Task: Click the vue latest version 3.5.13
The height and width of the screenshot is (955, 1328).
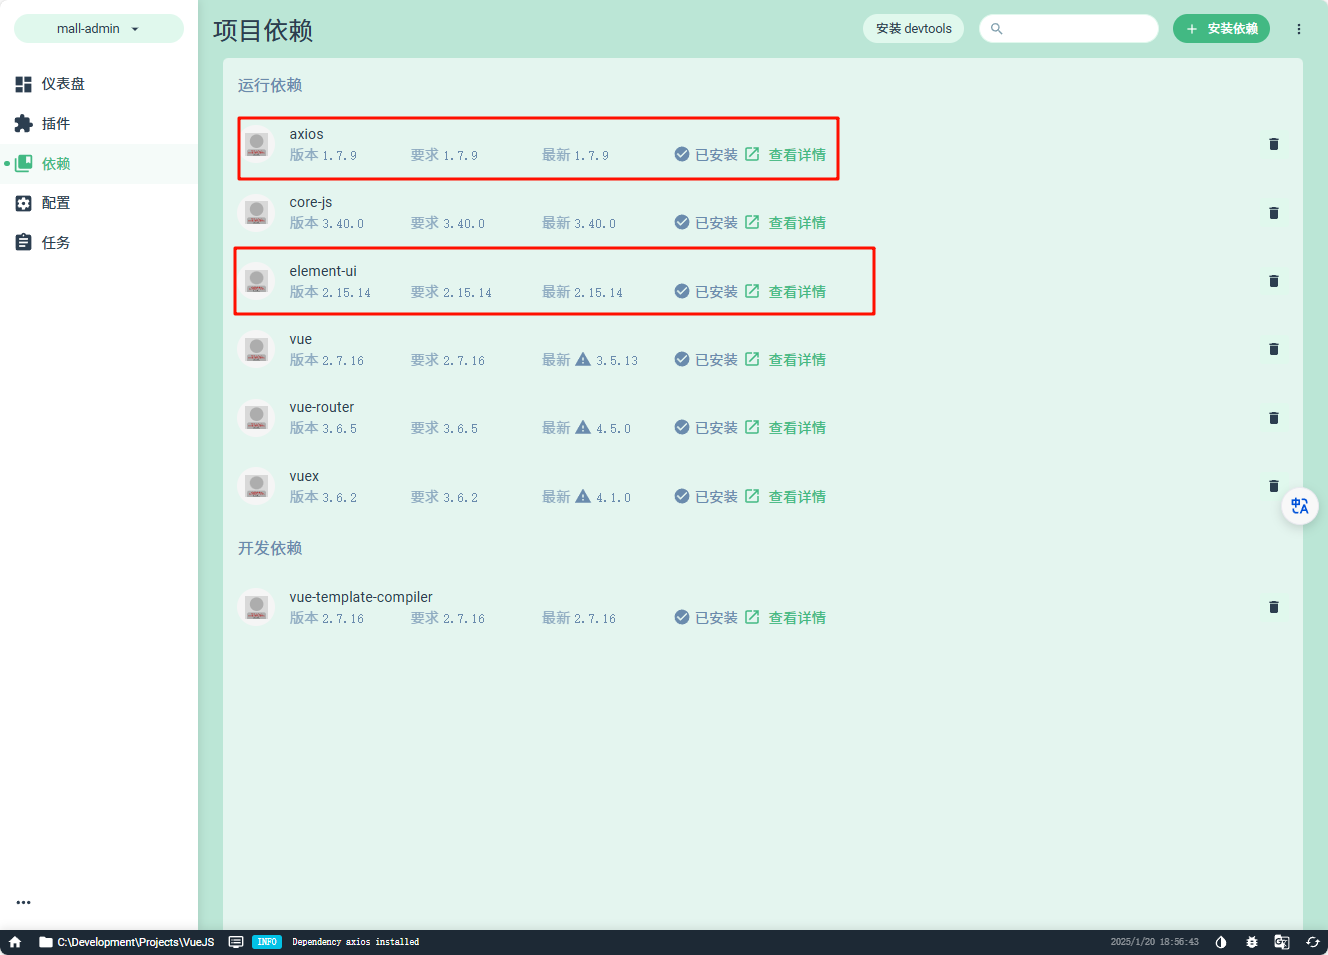Action: pos(617,361)
